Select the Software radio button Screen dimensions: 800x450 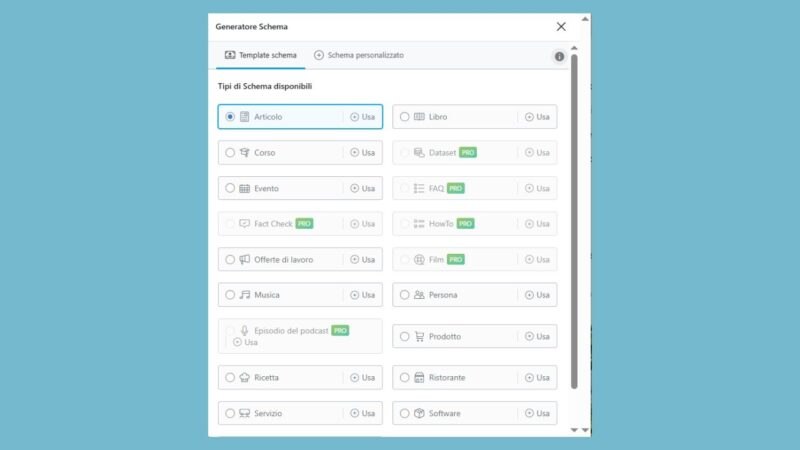pyautogui.click(x=405, y=413)
